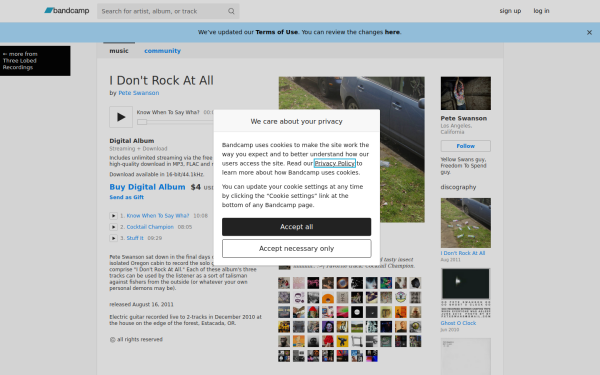The width and height of the screenshot is (600, 375).
Task: Focus the artist, album, or track search field
Action: (x=168, y=11)
